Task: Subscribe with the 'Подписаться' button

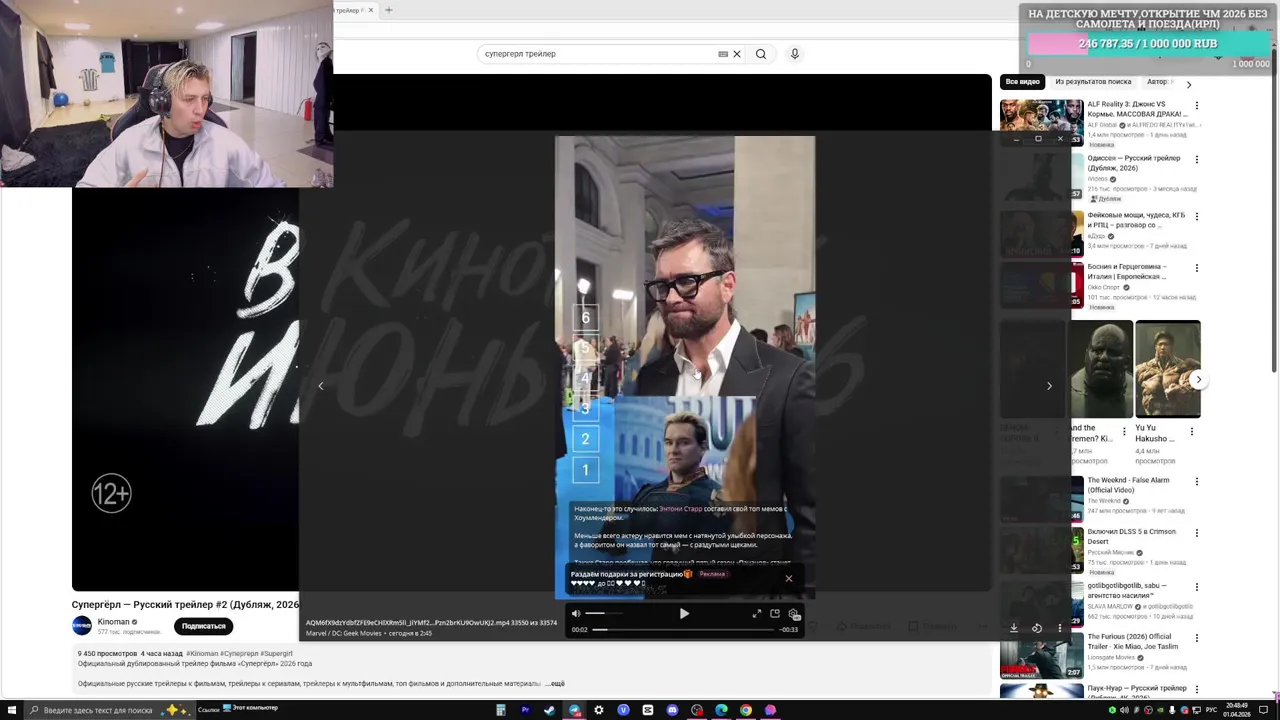Action: pyautogui.click(x=204, y=626)
